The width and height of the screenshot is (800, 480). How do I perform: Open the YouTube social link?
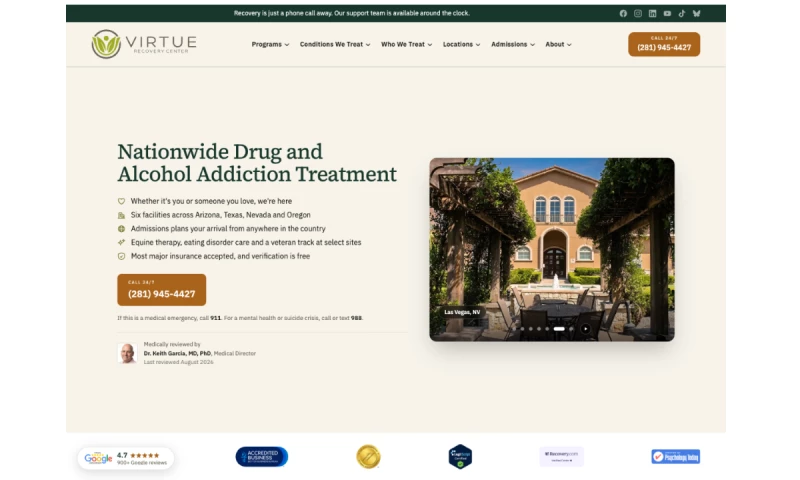coord(667,14)
